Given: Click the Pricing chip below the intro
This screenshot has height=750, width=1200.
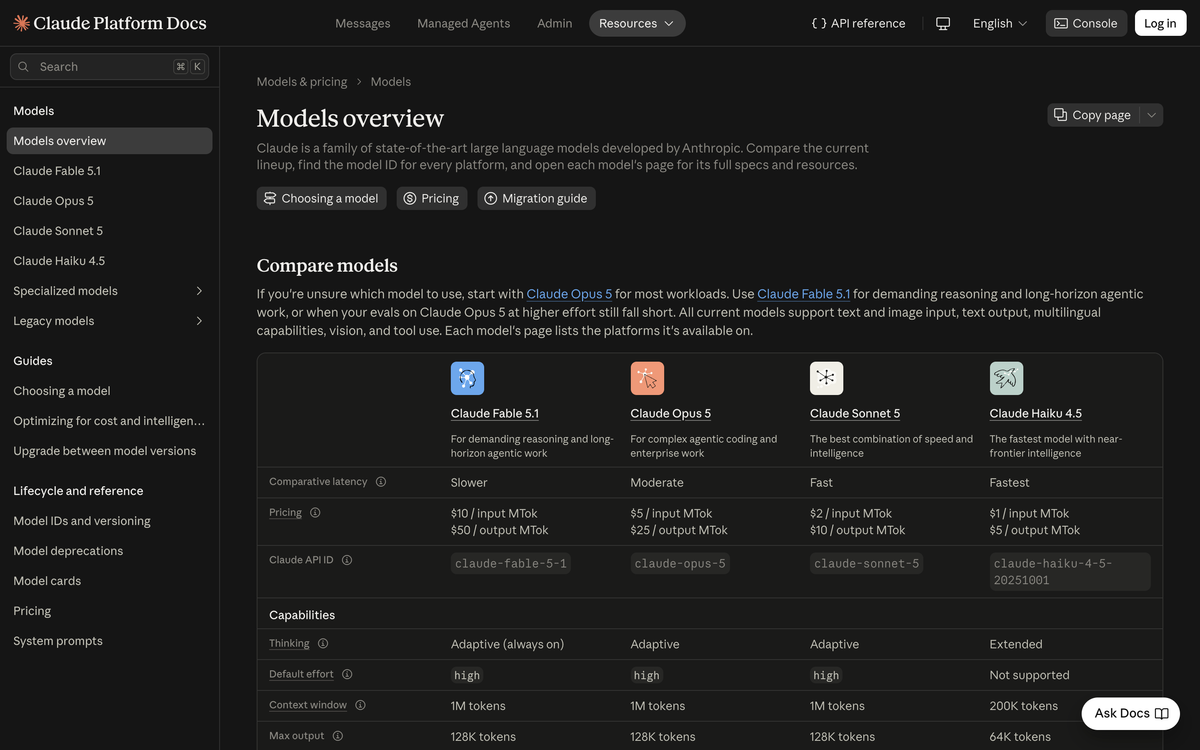Looking at the screenshot, I should [431, 198].
